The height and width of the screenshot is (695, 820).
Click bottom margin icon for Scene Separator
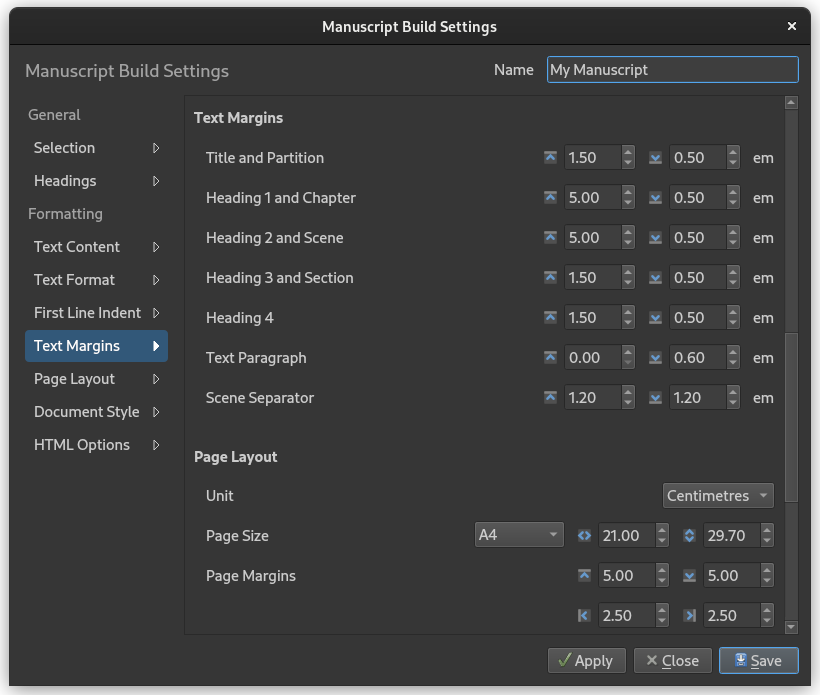(655, 397)
